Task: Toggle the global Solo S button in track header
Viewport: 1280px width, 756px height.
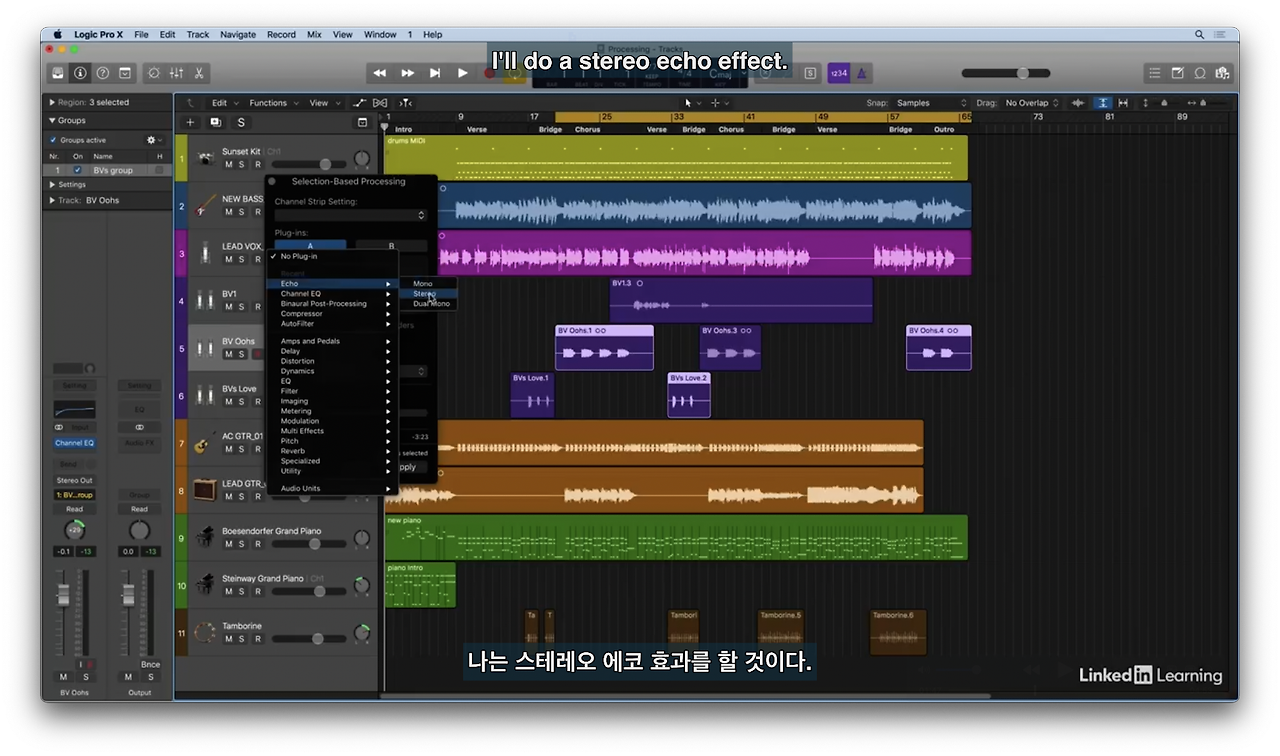Action: pyautogui.click(x=241, y=122)
